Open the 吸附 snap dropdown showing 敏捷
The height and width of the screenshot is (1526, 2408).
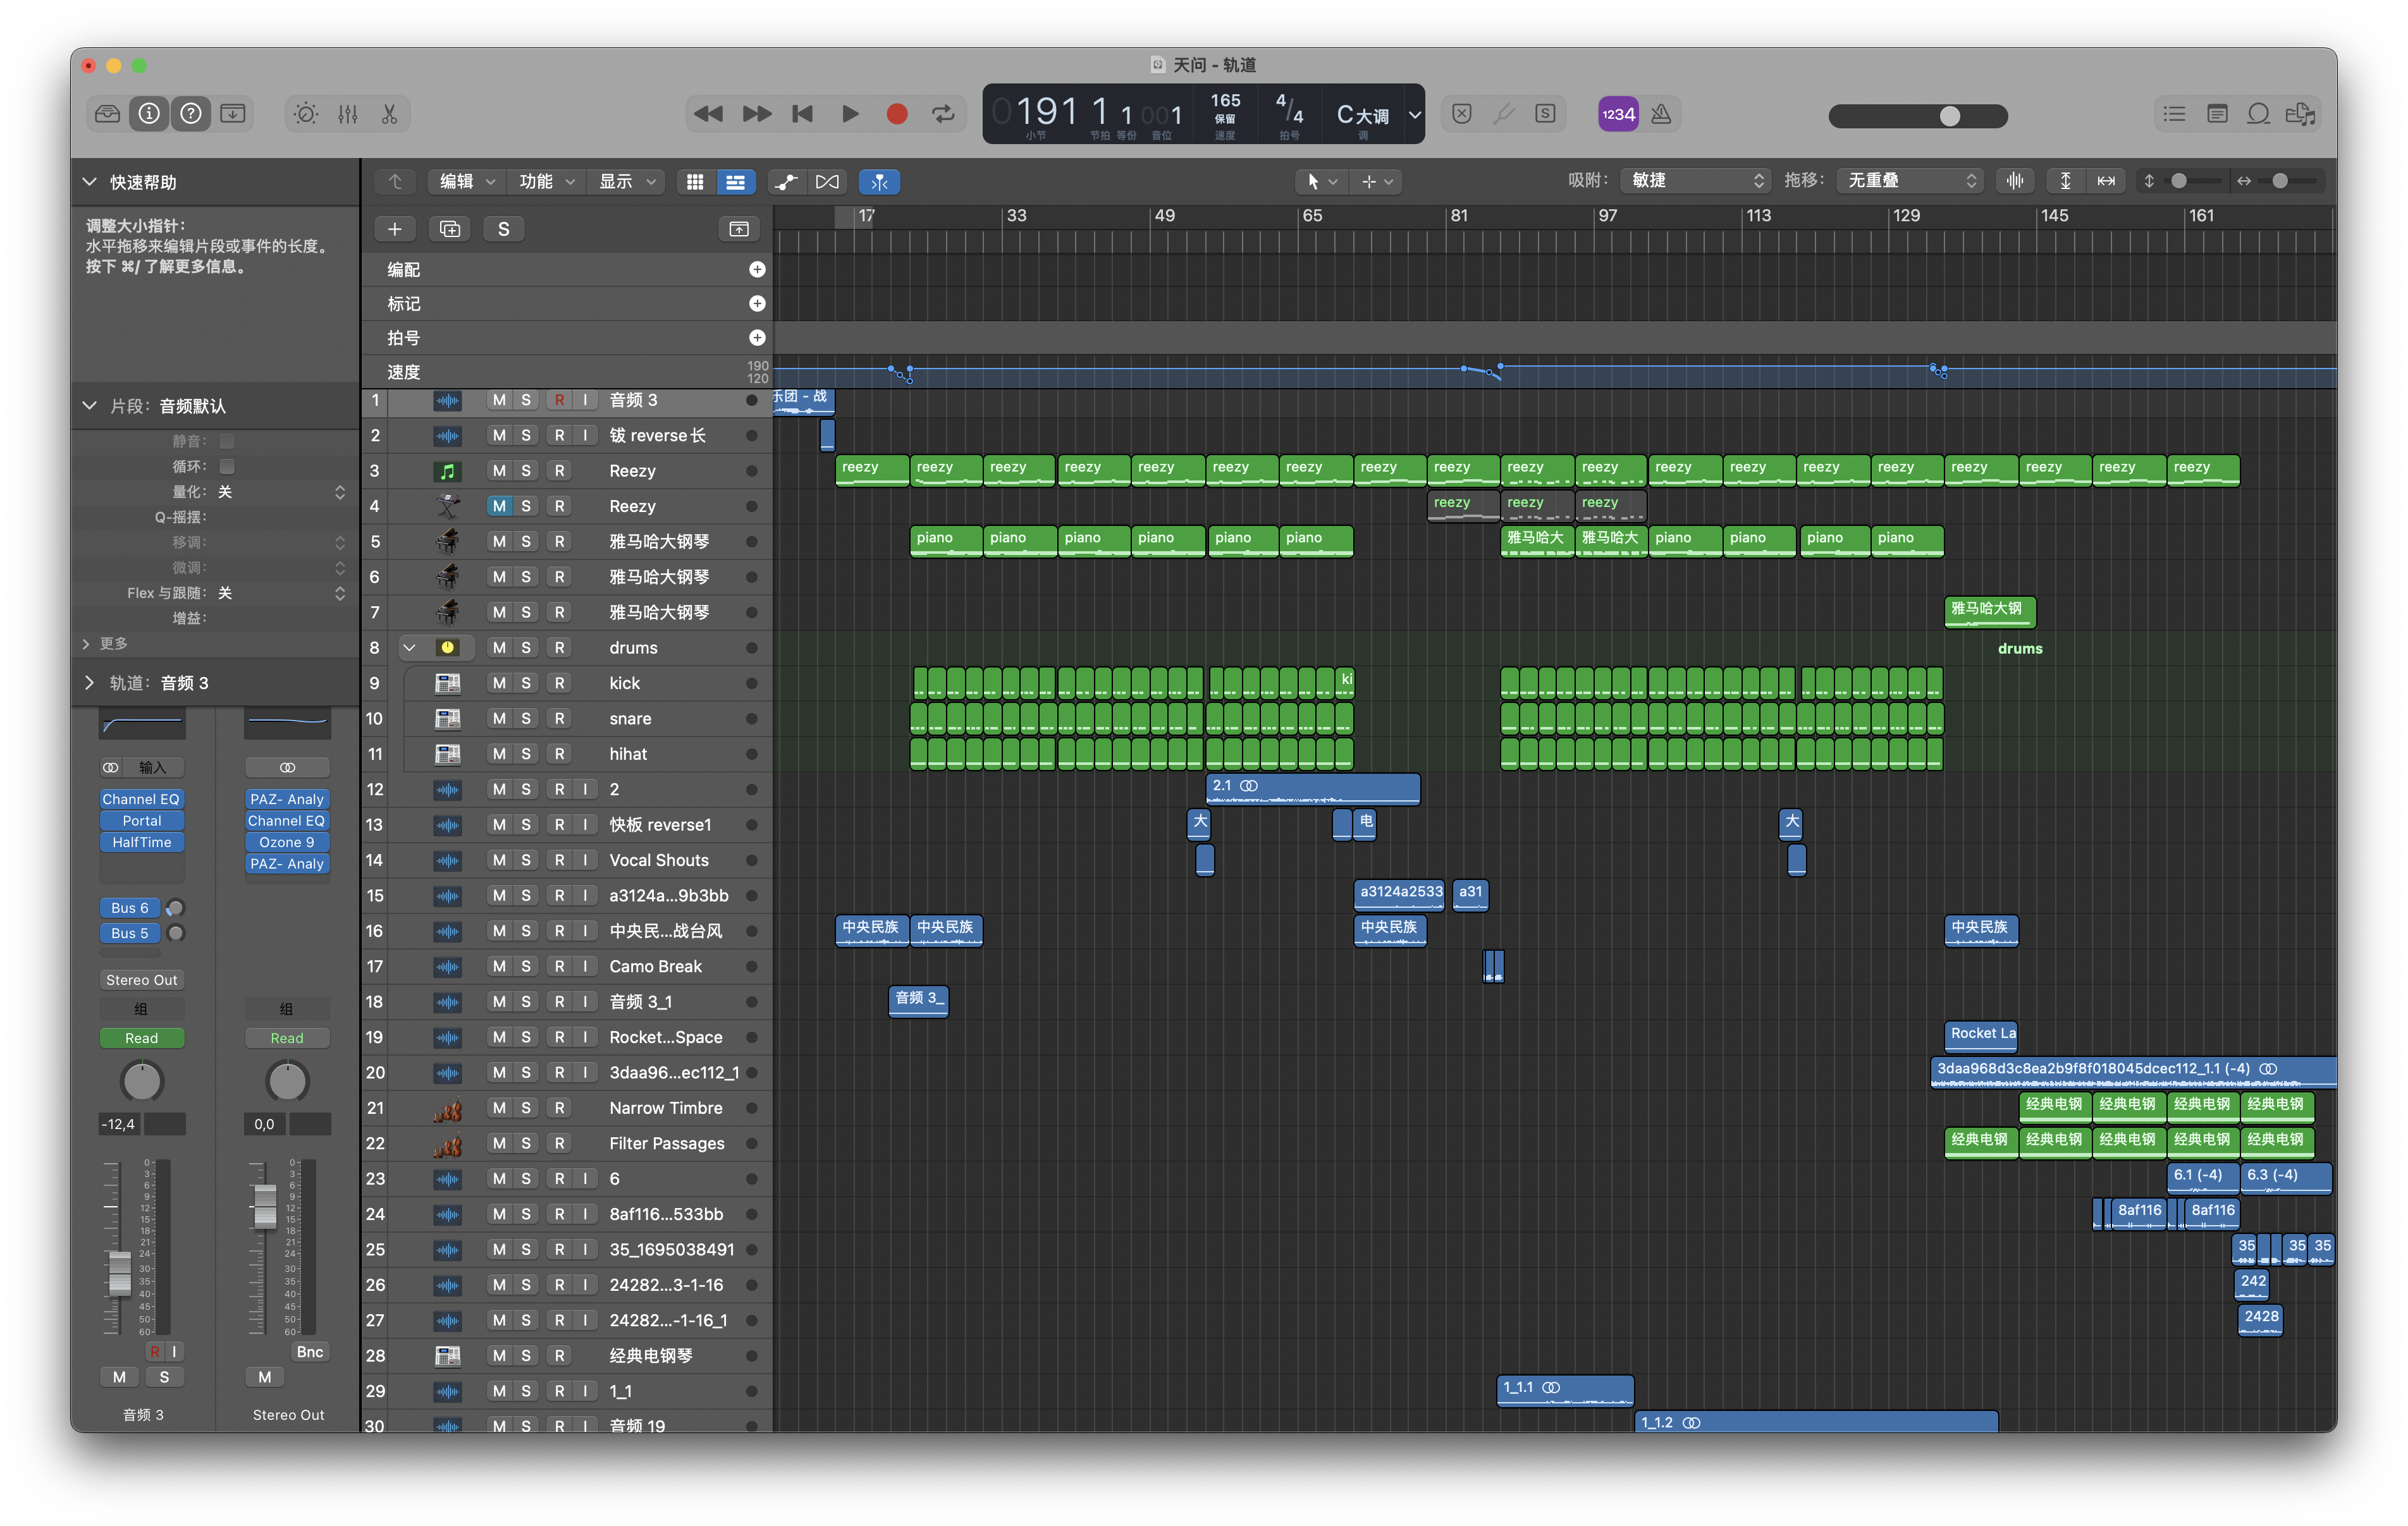point(1696,181)
